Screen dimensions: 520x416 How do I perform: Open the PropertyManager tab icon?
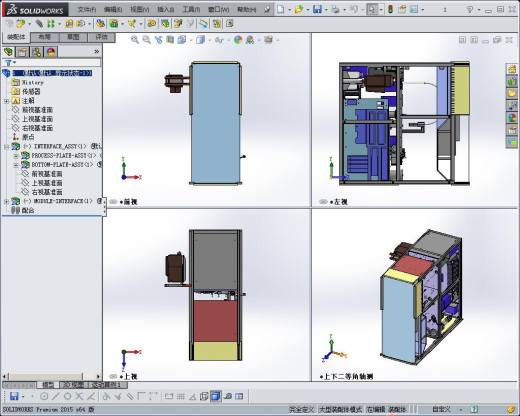[x=22, y=52]
